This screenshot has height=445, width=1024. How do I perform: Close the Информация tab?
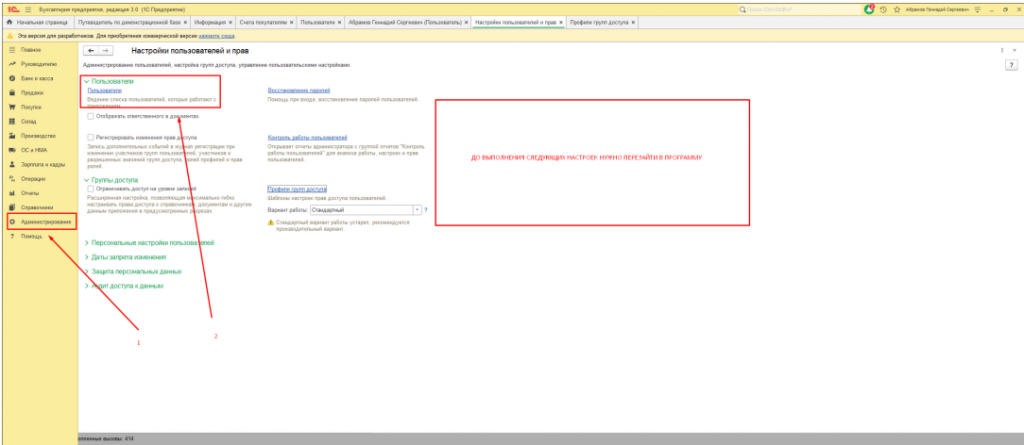point(231,22)
